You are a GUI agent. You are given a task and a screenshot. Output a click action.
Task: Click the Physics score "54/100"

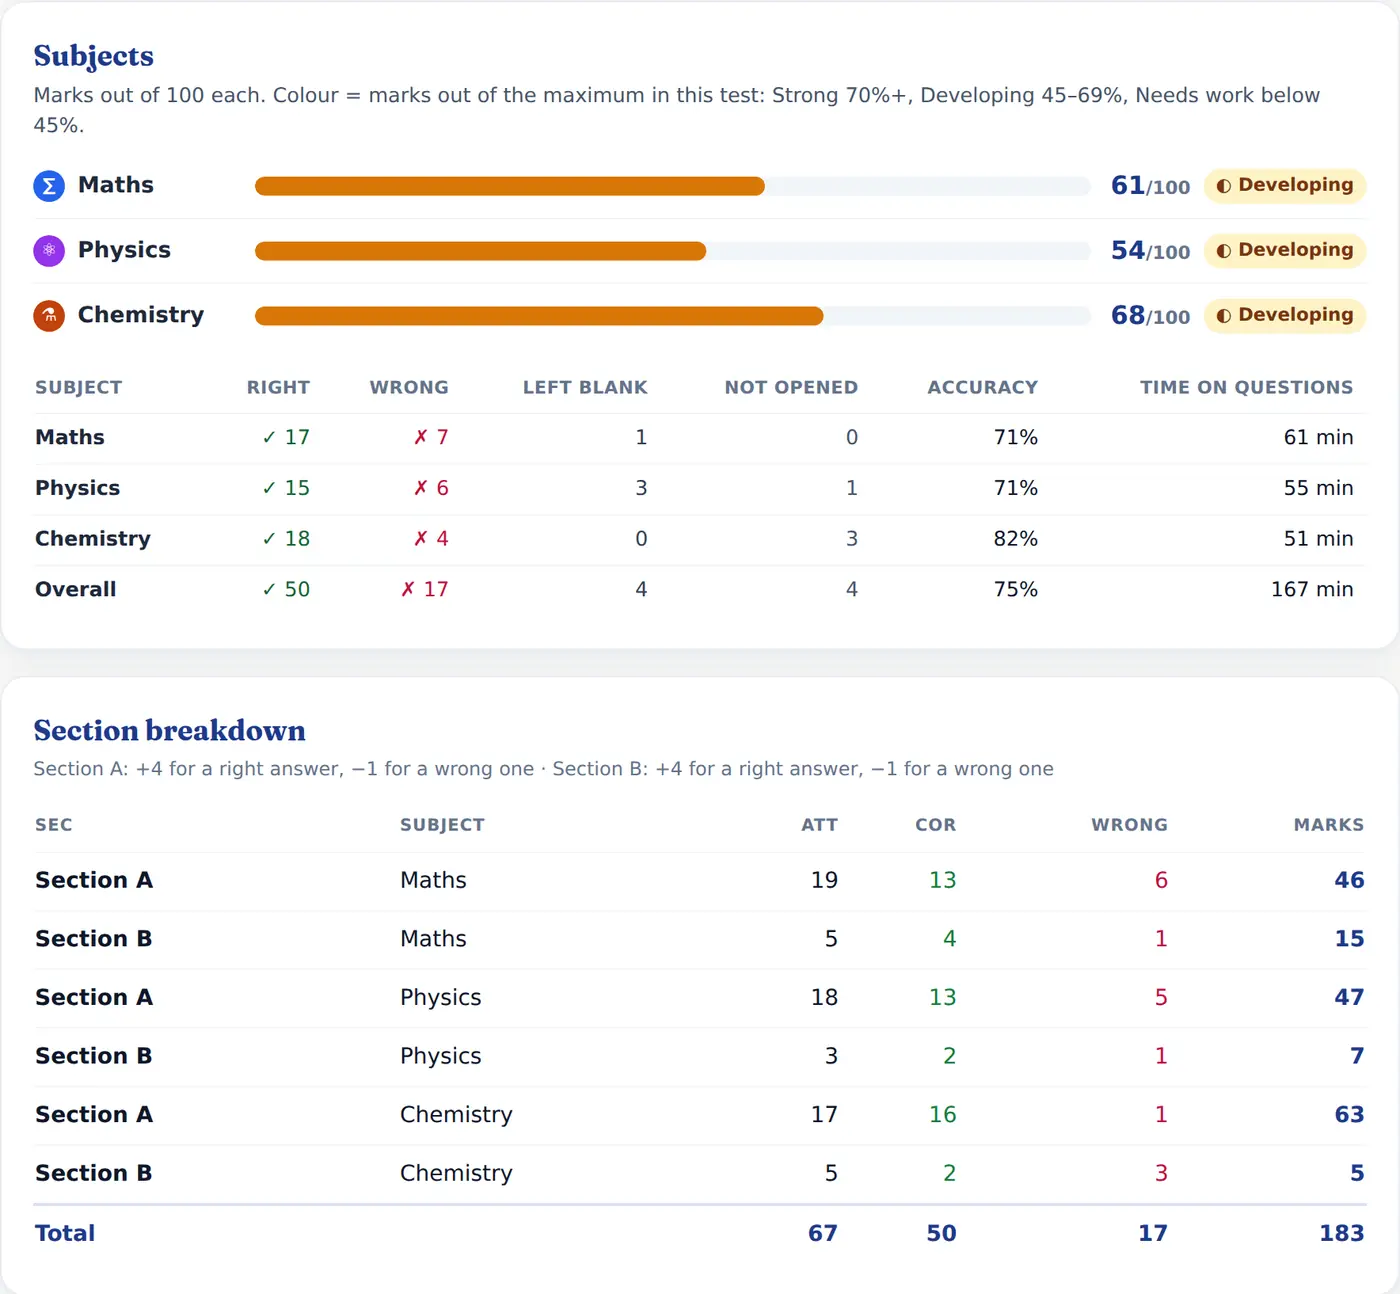tap(1150, 251)
